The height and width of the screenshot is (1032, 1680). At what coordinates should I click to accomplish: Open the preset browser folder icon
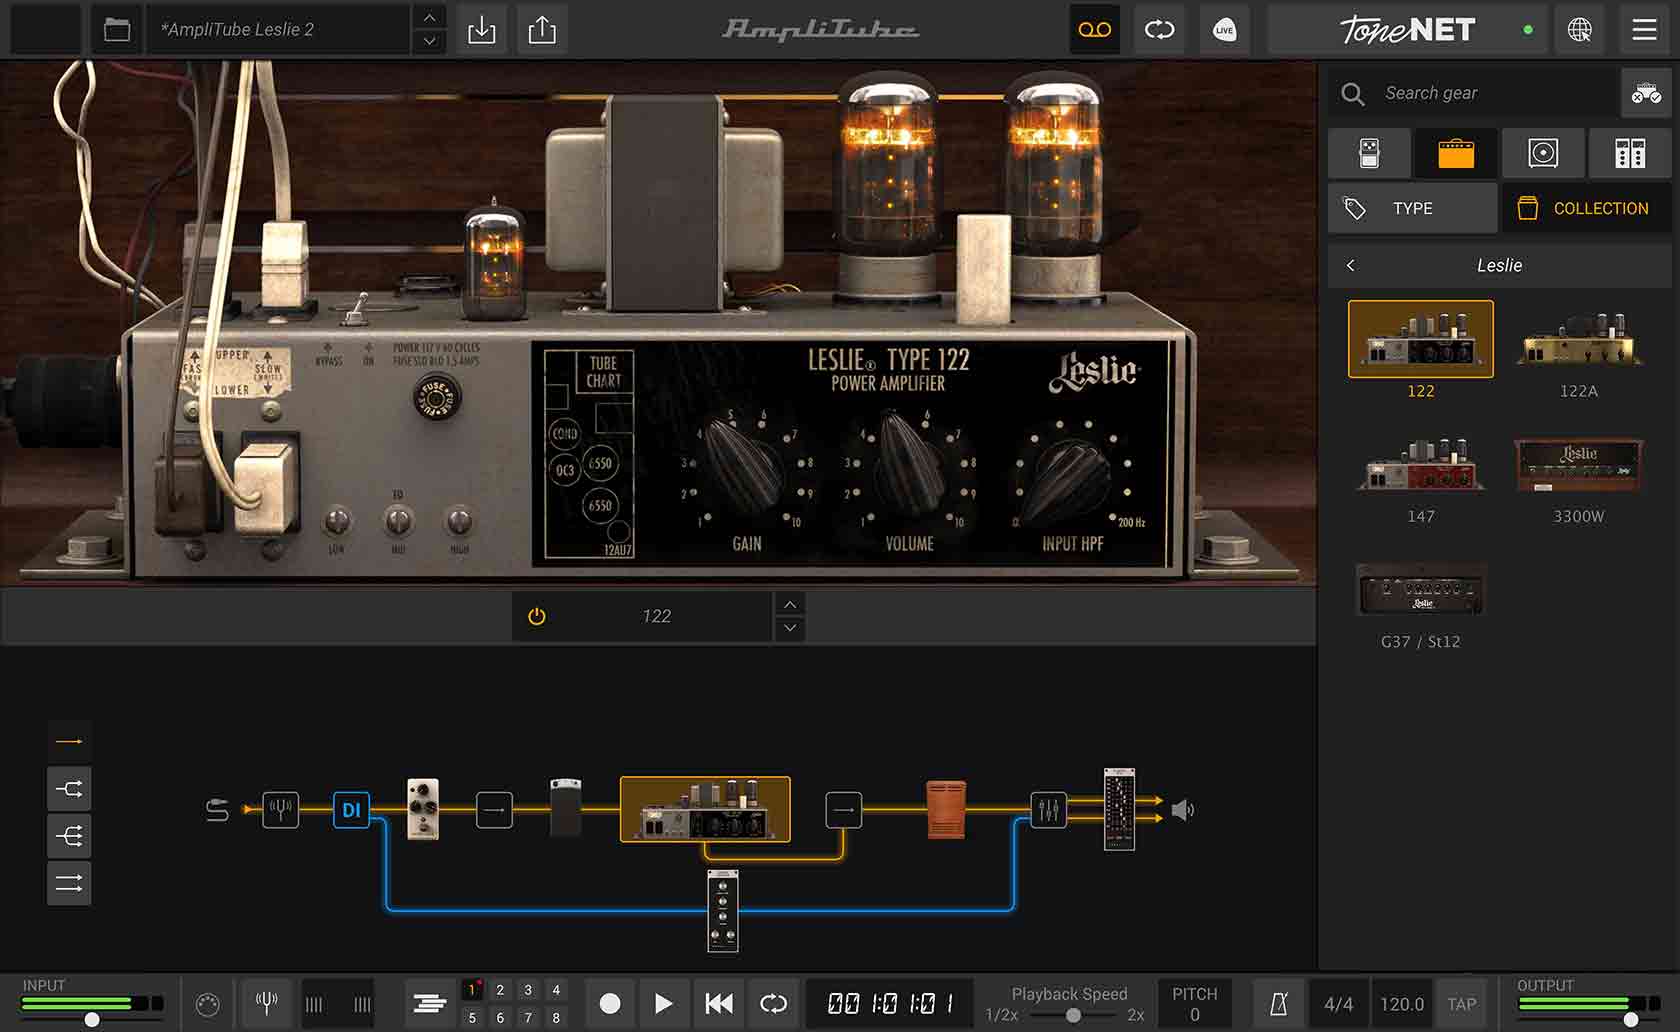click(117, 29)
